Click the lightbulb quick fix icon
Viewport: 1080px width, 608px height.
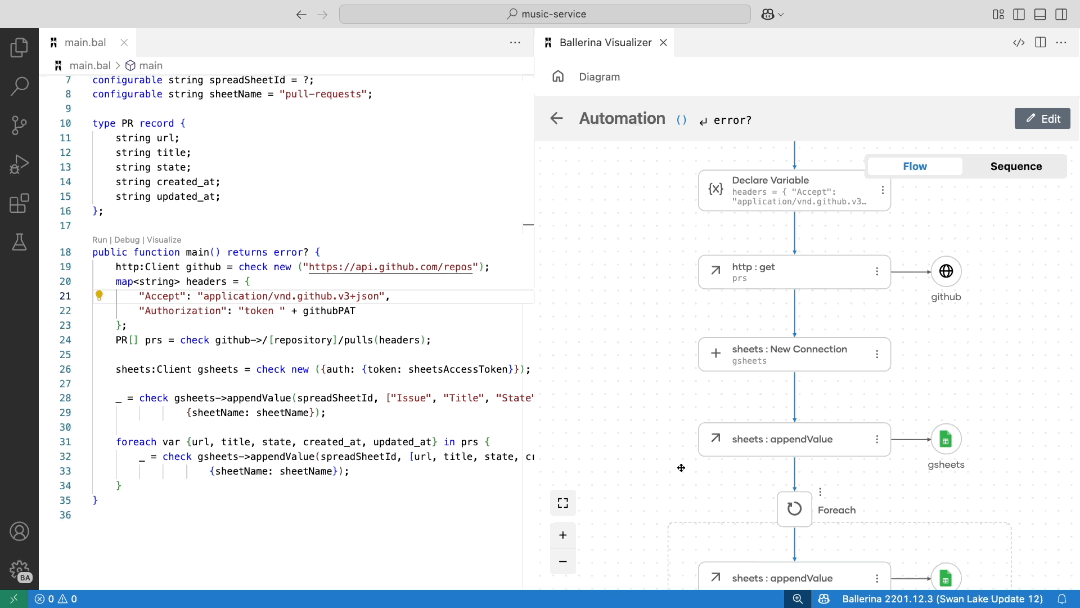click(99, 295)
